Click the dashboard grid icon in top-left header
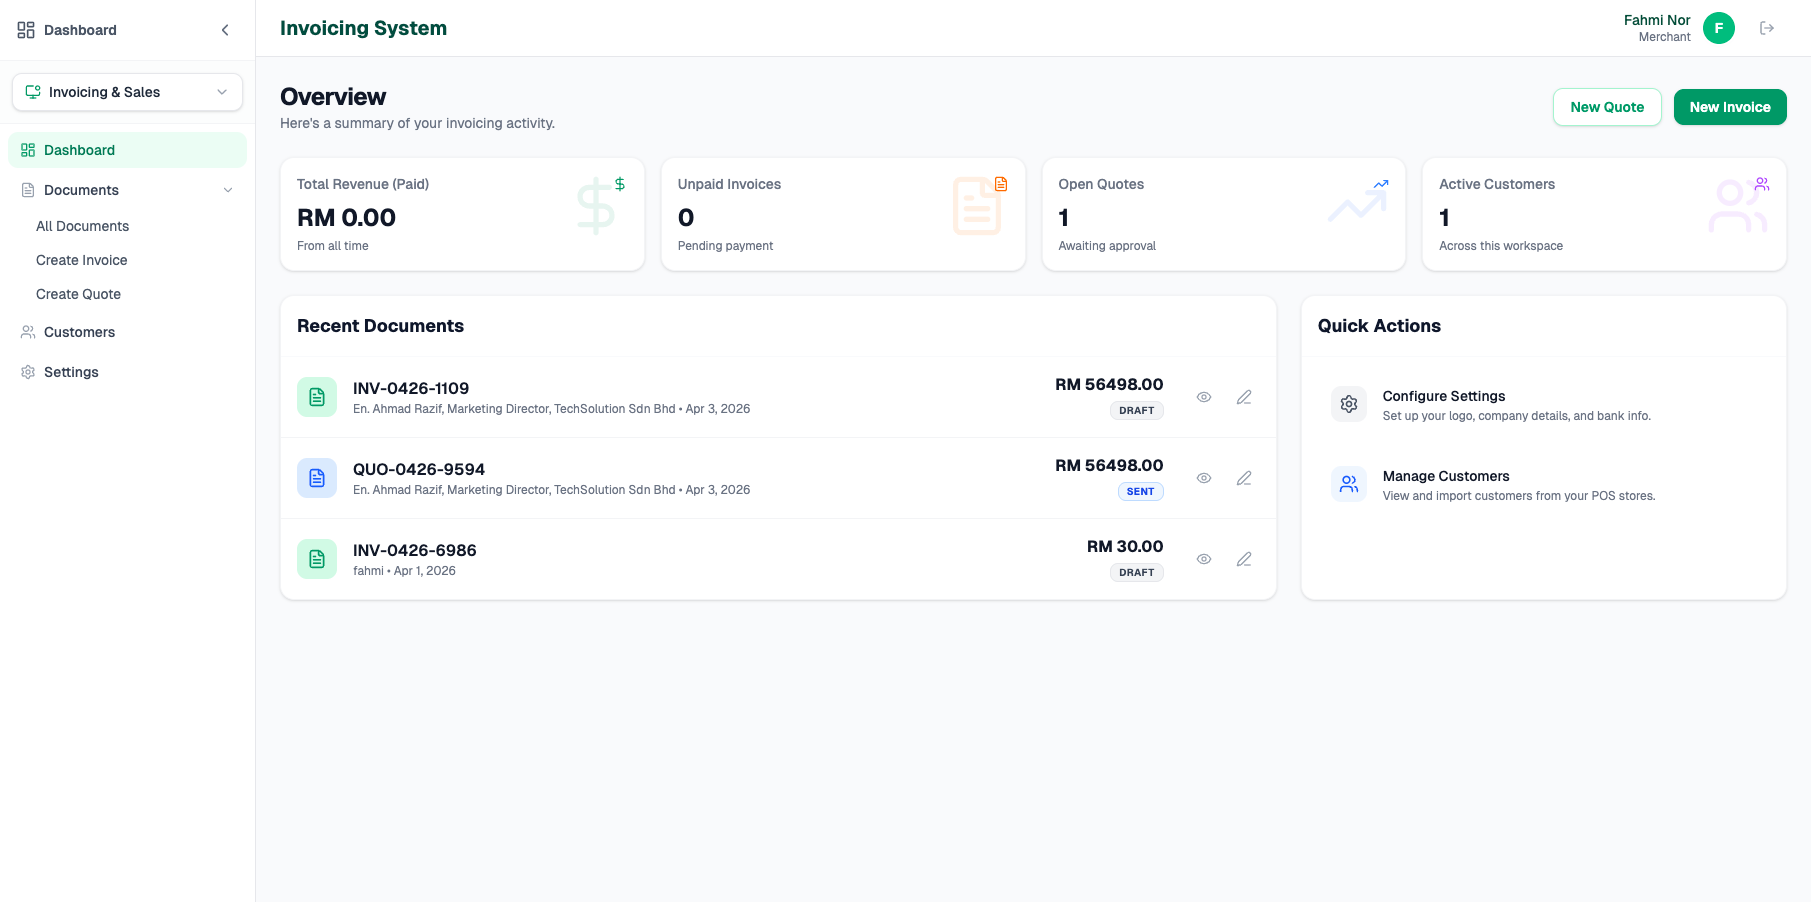The image size is (1811, 902). point(25,29)
